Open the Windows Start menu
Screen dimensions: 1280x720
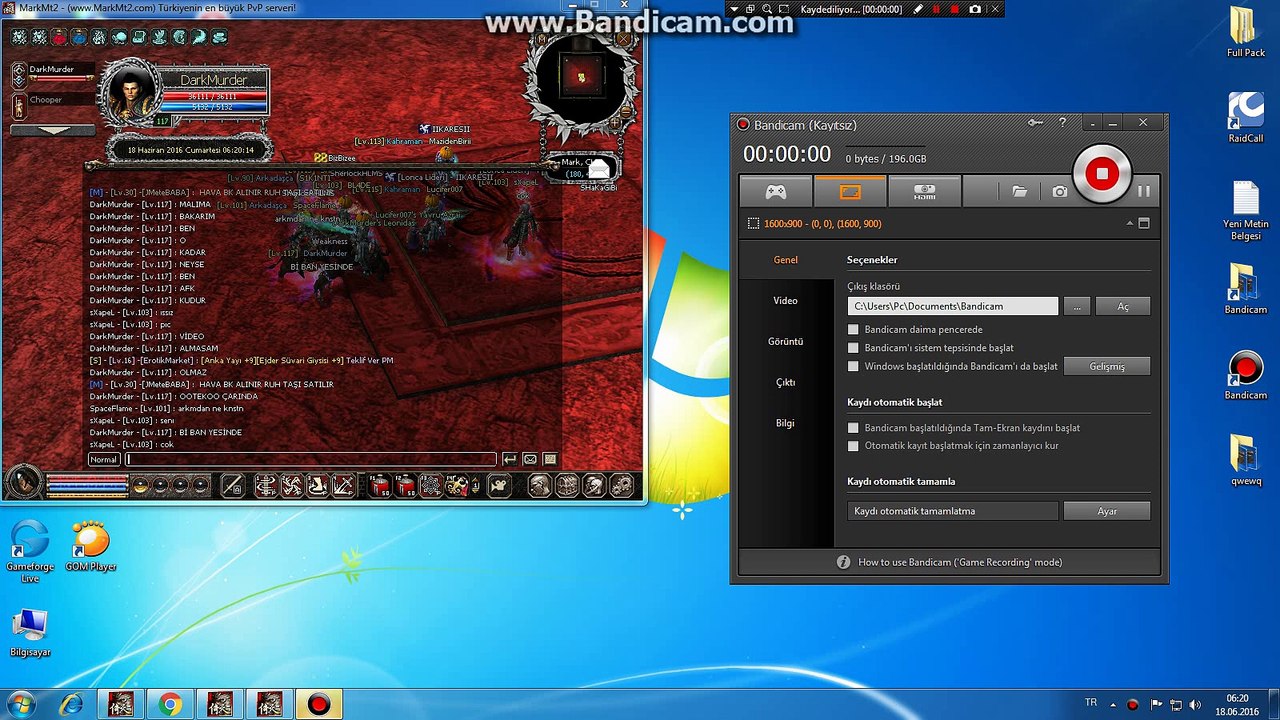pyautogui.click(x=21, y=703)
